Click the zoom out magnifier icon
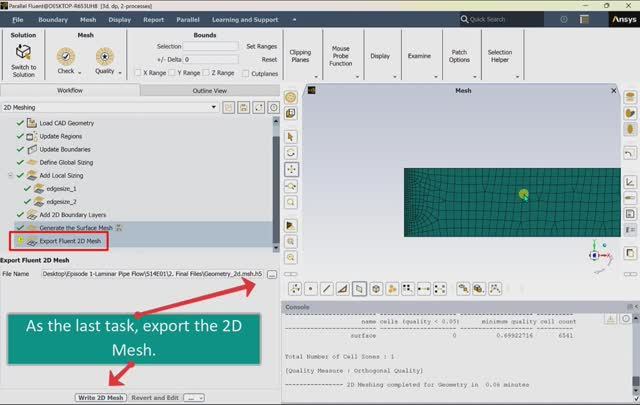The width and height of the screenshot is (640, 405). pos(291,258)
